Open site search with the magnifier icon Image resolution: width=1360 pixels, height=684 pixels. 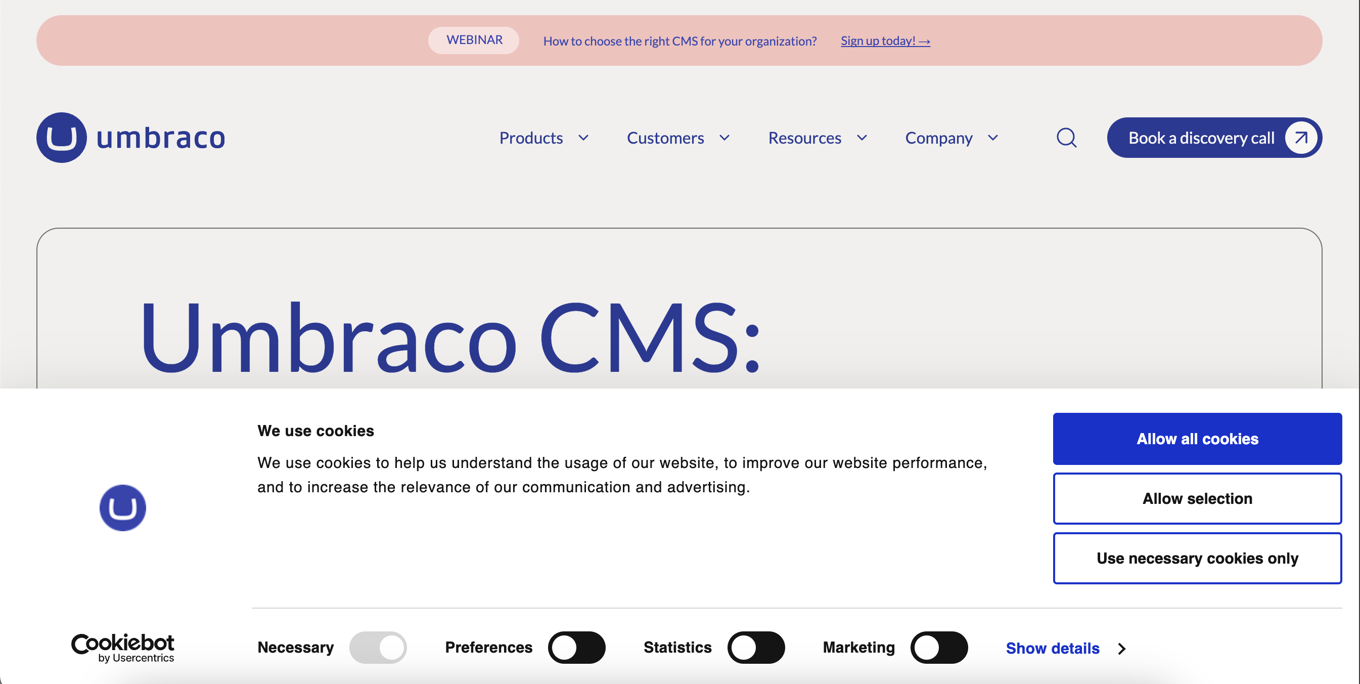click(1067, 138)
